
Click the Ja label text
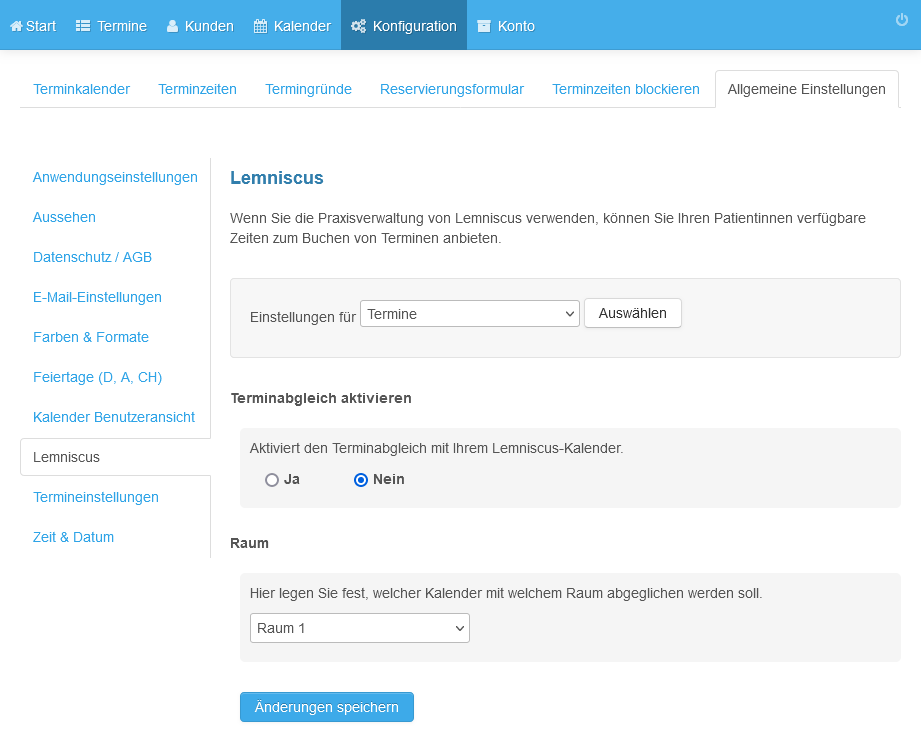pos(292,479)
